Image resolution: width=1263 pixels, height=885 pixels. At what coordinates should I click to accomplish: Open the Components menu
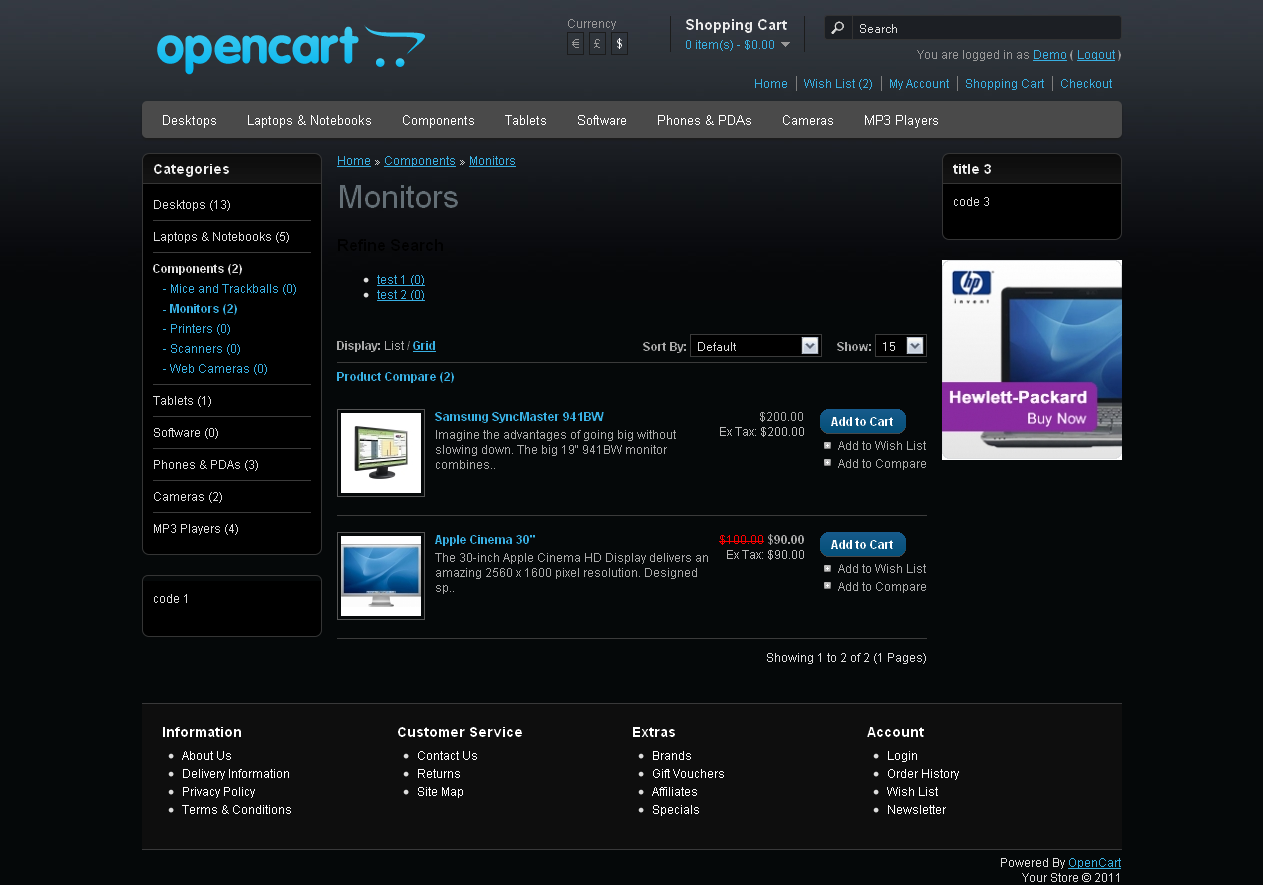pos(438,120)
